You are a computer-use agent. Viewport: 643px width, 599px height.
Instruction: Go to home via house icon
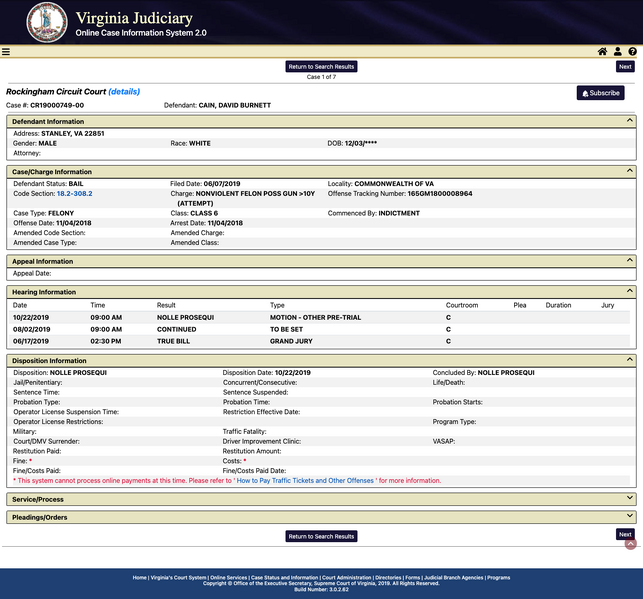(x=602, y=52)
